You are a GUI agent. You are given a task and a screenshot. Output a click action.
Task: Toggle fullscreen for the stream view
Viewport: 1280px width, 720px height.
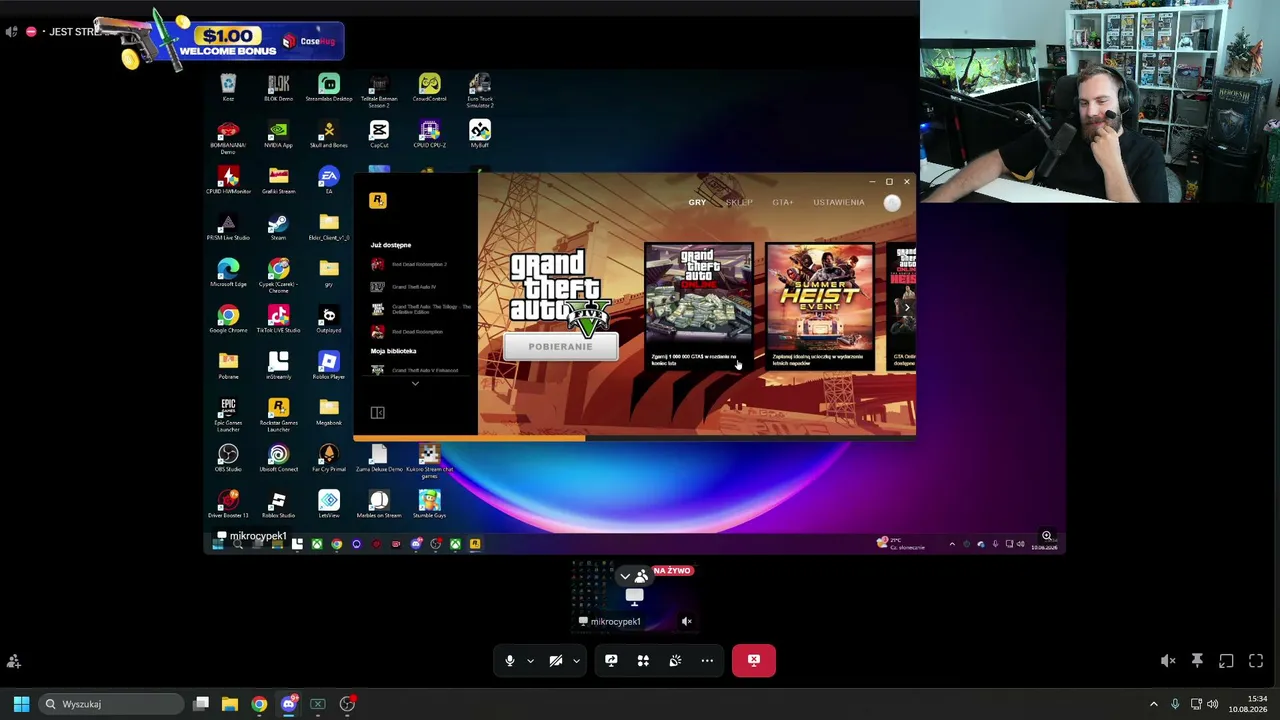pyautogui.click(x=1256, y=661)
